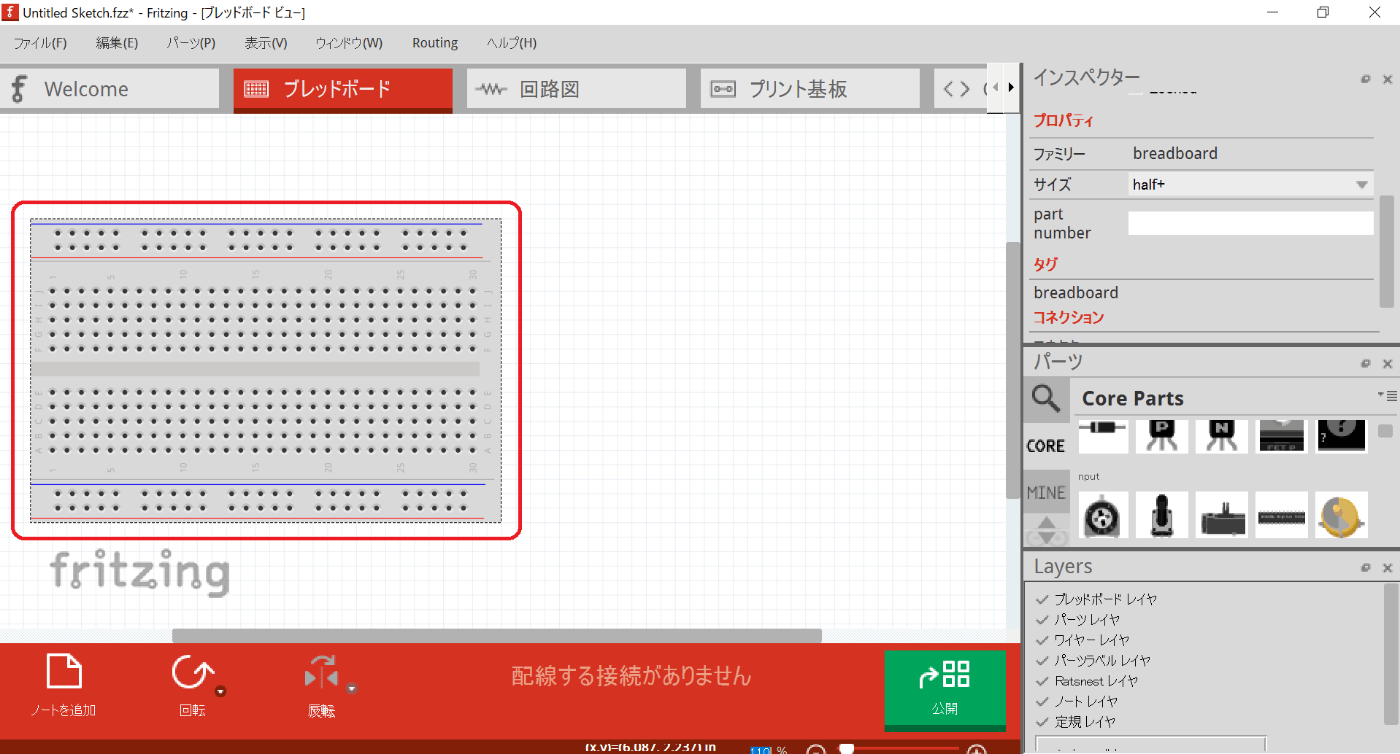1400x754 pixels.
Task: Switch to the ブレッドボード tab
Action: tap(343, 90)
